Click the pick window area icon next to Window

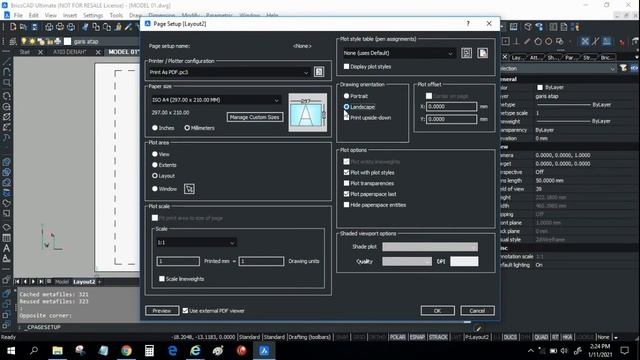pyautogui.click(x=189, y=189)
